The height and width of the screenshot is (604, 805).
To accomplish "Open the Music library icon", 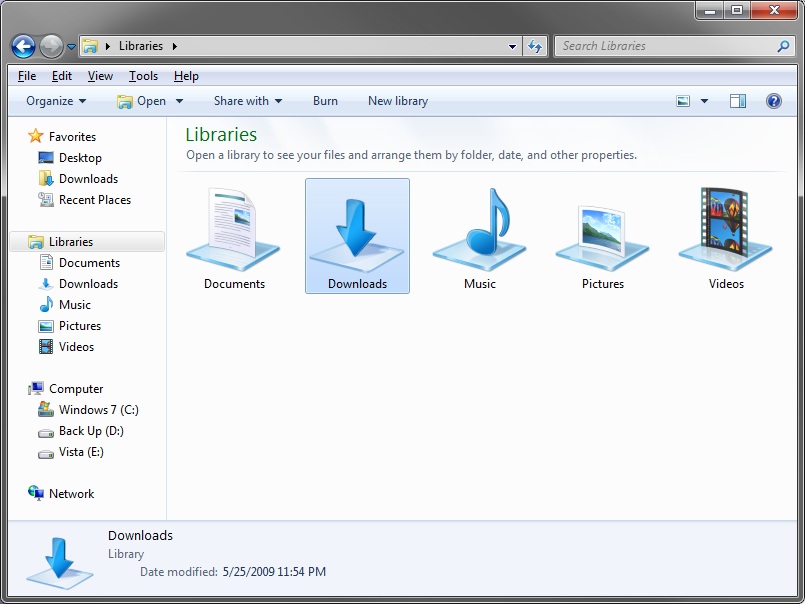I will [479, 230].
